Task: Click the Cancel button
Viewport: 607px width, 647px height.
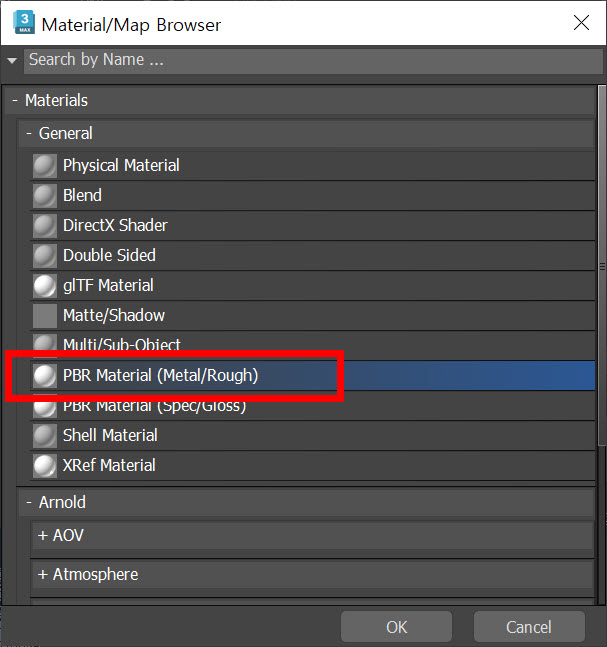Action: pos(529,627)
